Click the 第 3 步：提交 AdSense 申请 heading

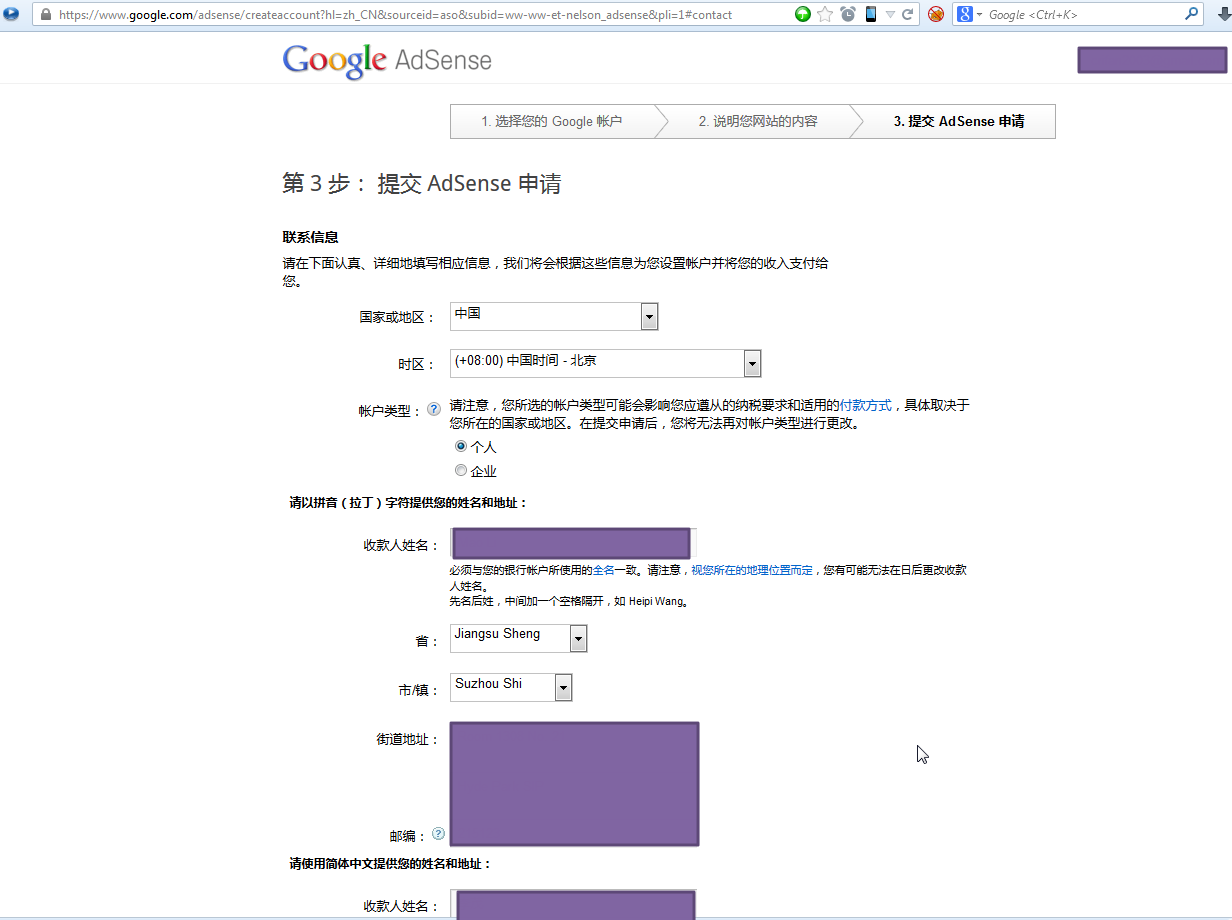click(x=421, y=183)
